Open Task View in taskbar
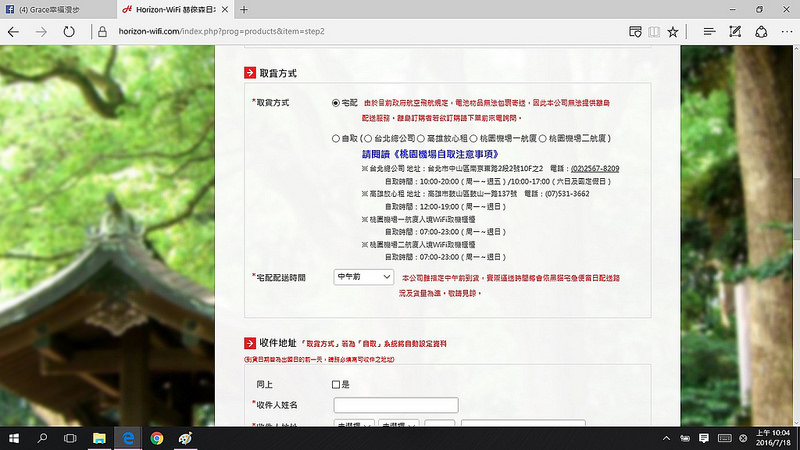Image resolution: width=800 pixels, height=450 pixels. pyautogui.click(x=70, y=438)
